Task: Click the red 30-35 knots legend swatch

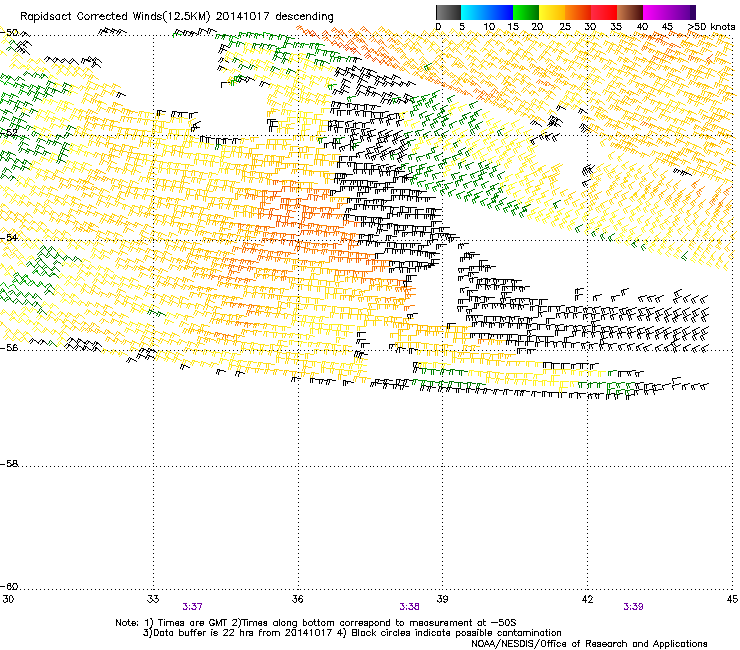Action: pos(604,12)
